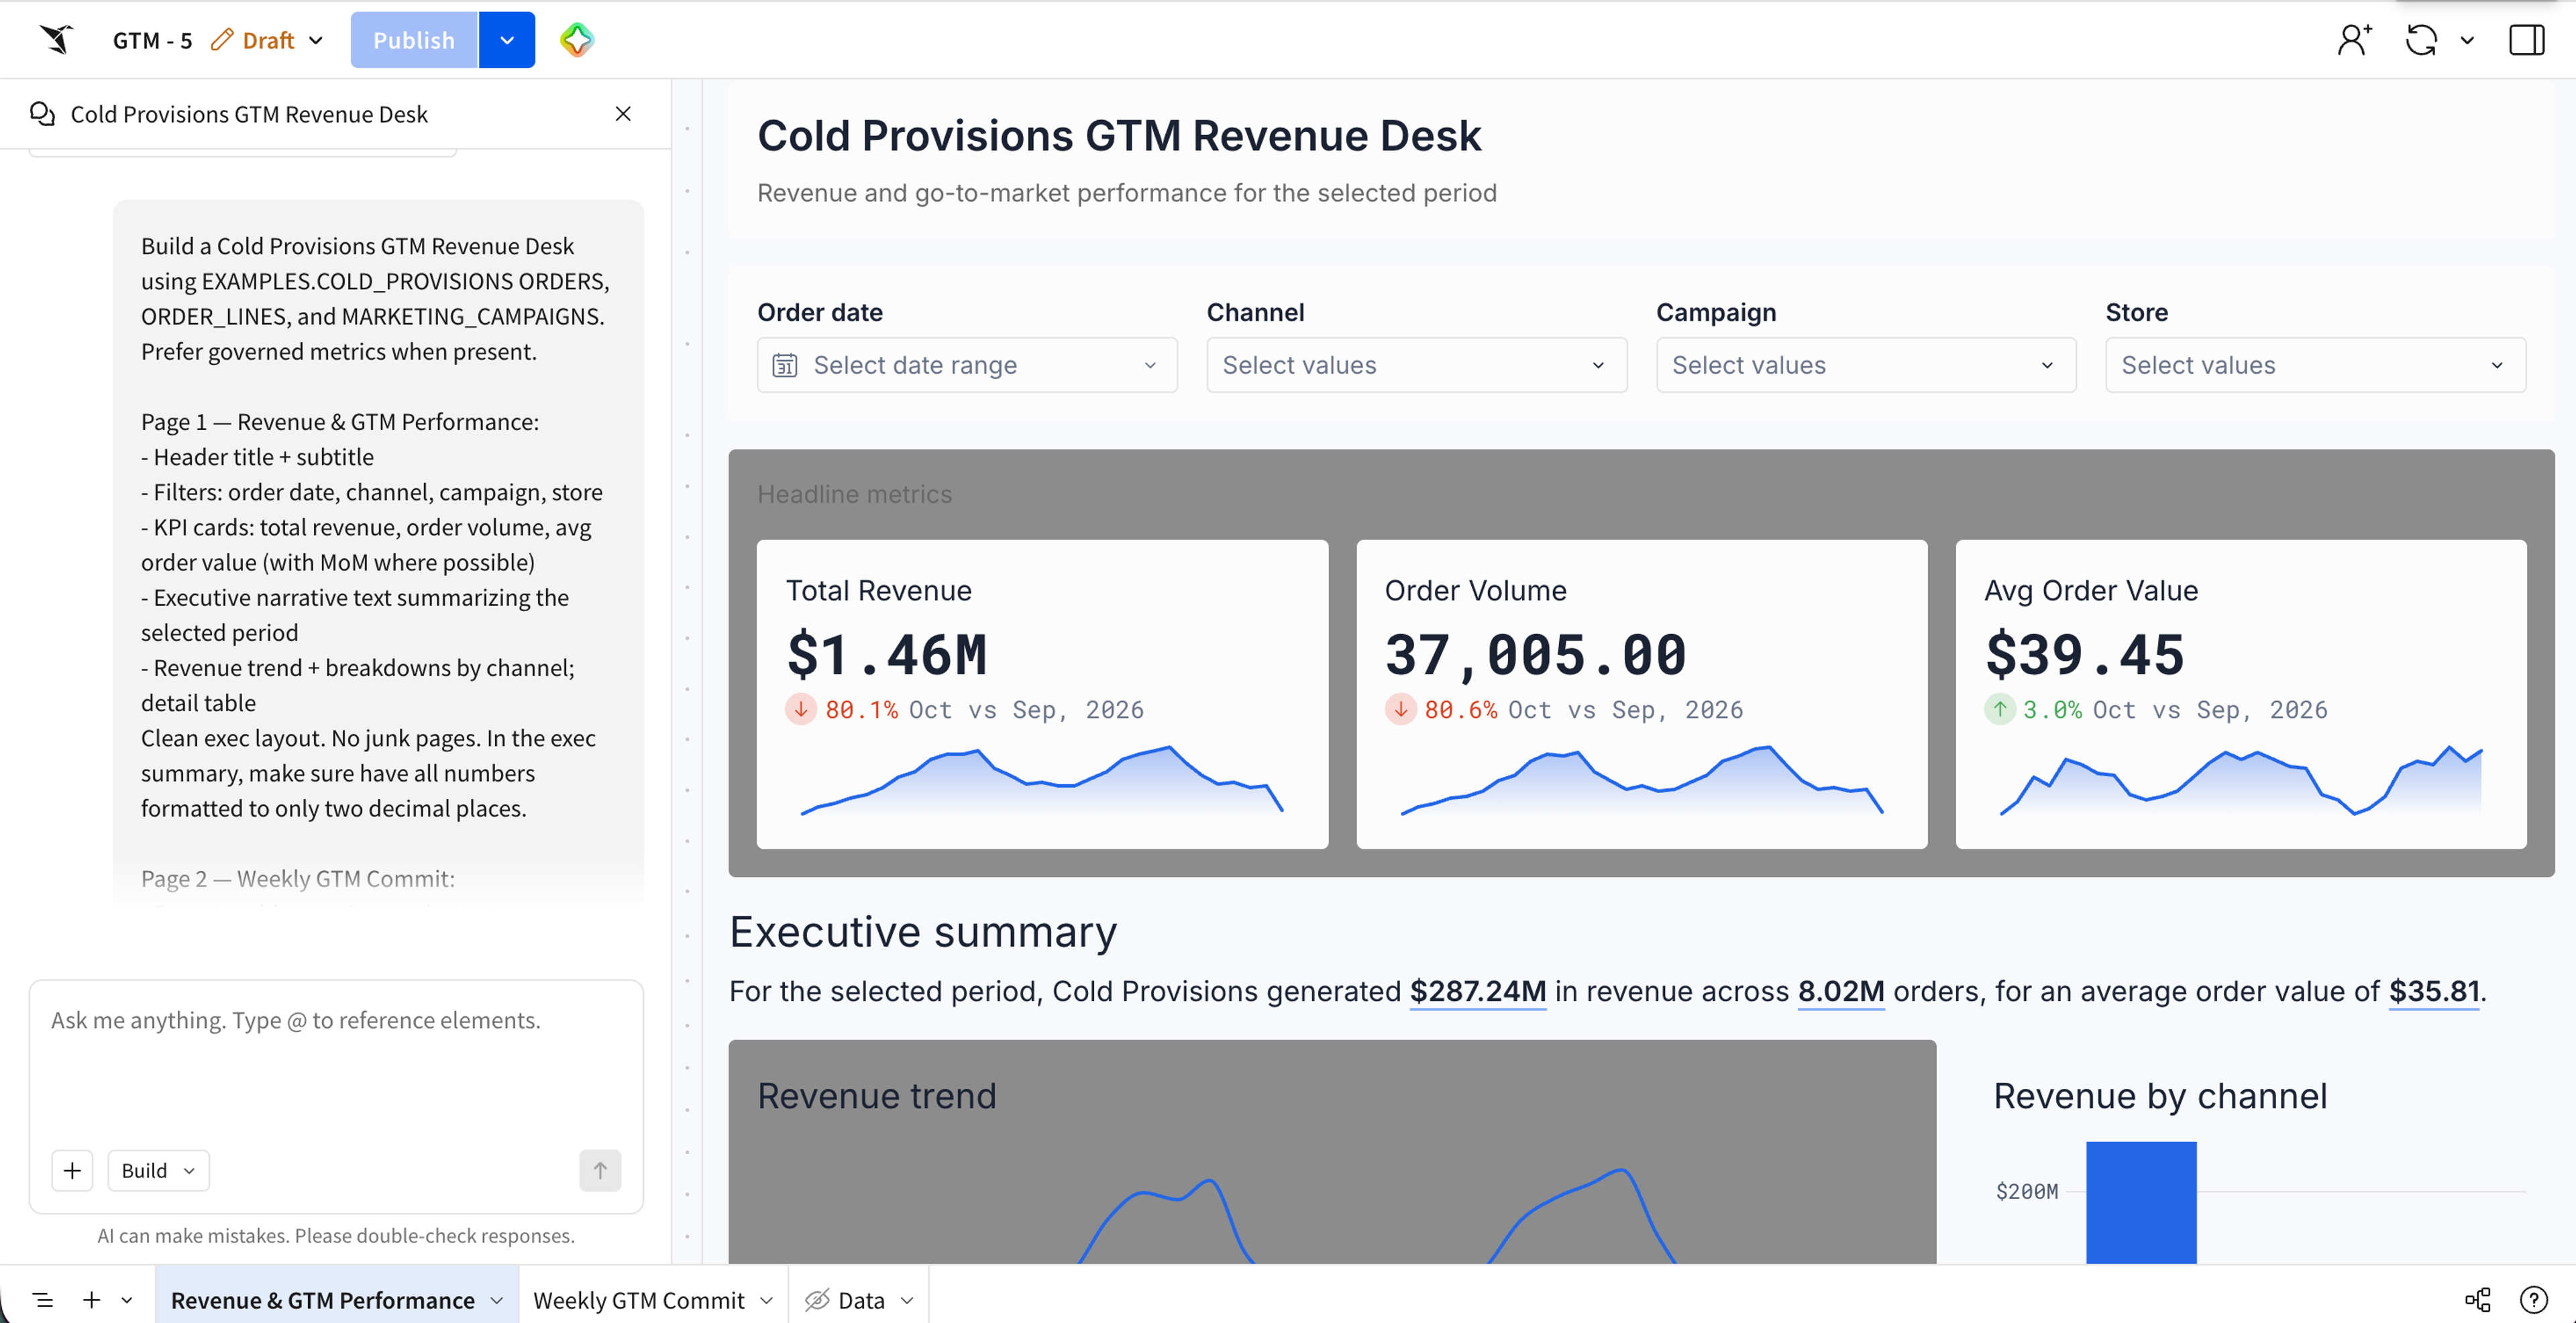The height and width of the screenshot is (1323, 2576).
Task: Click the dashboard title Cold Provisions GTM Revenue Desk
Action: pos(1119,135)
